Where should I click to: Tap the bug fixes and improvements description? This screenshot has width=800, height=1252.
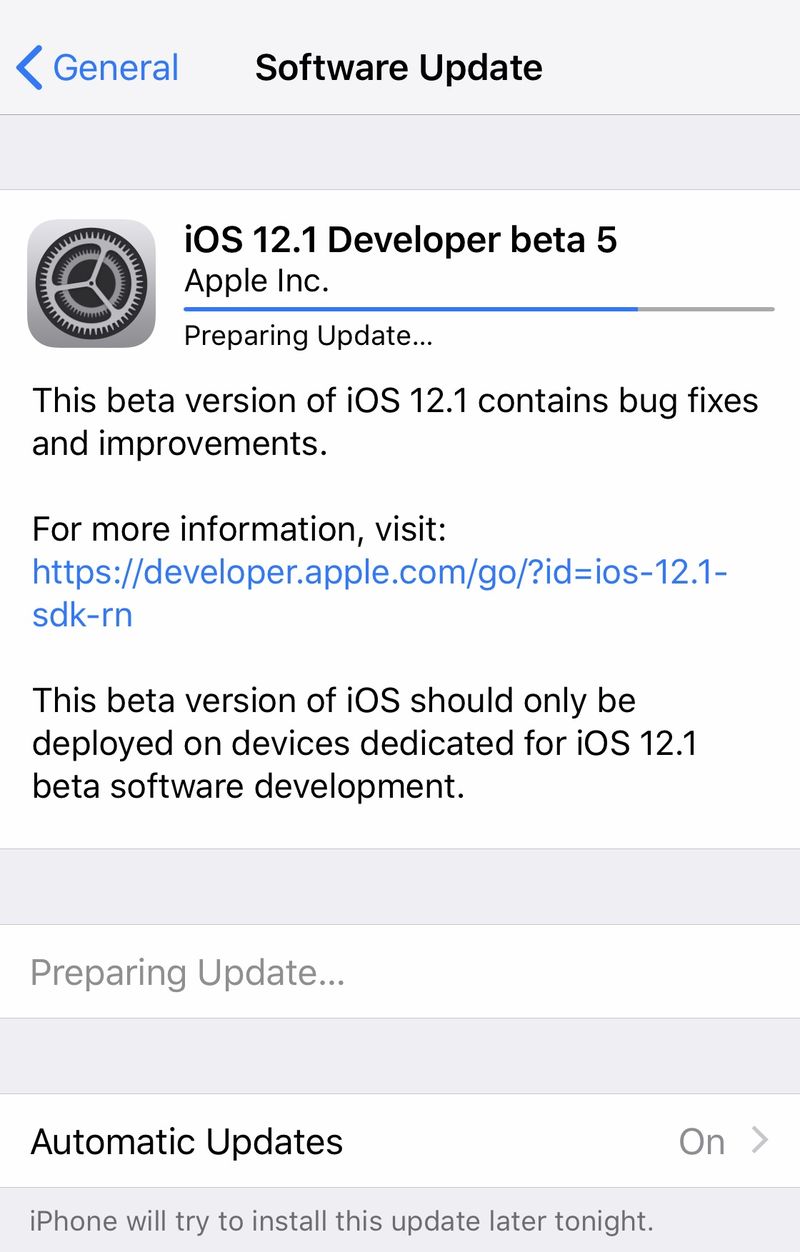point(395,421)
